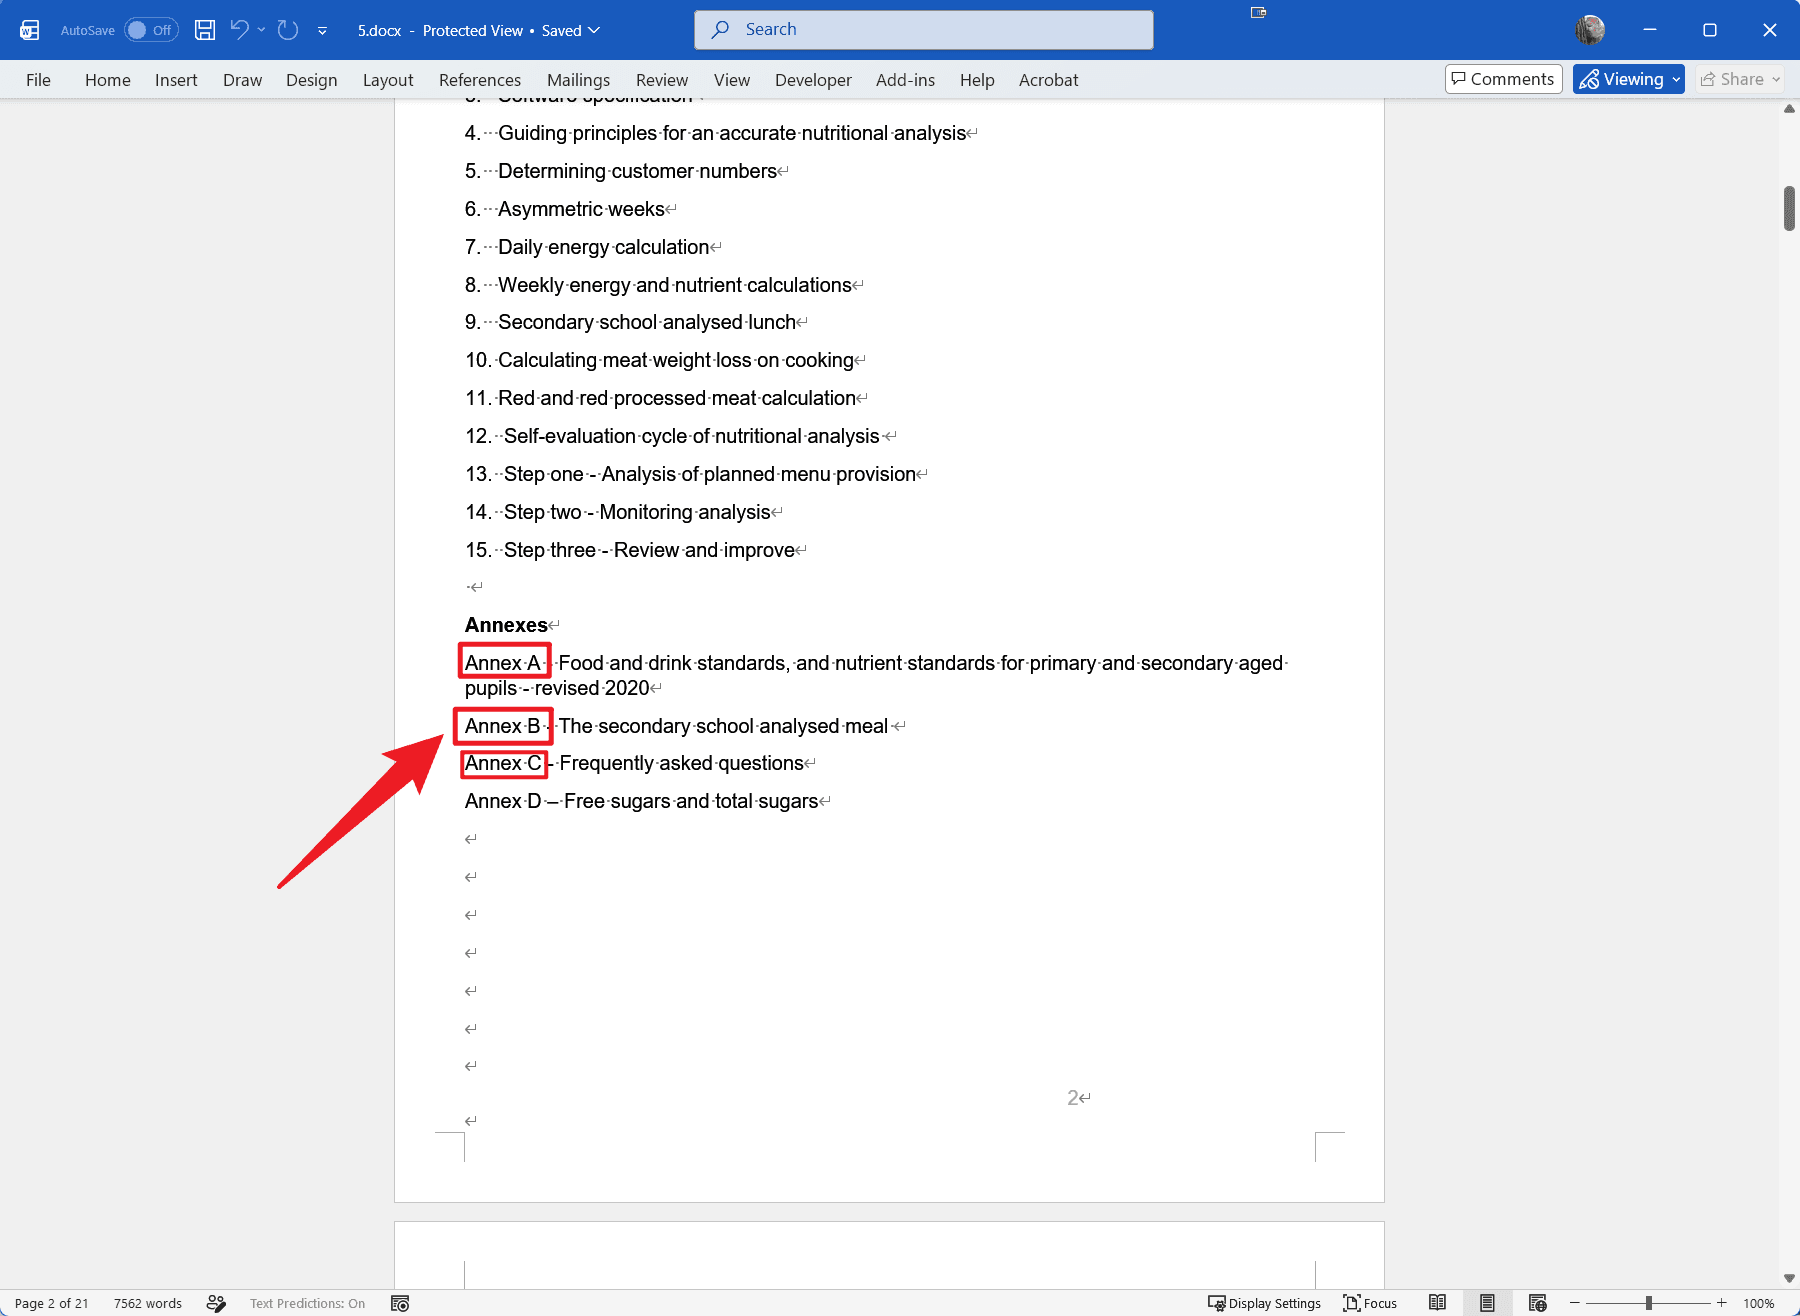Screen dimensions: 1800x1316
Task: Click the zoom slider handle
Action: click(1648, 1303)
